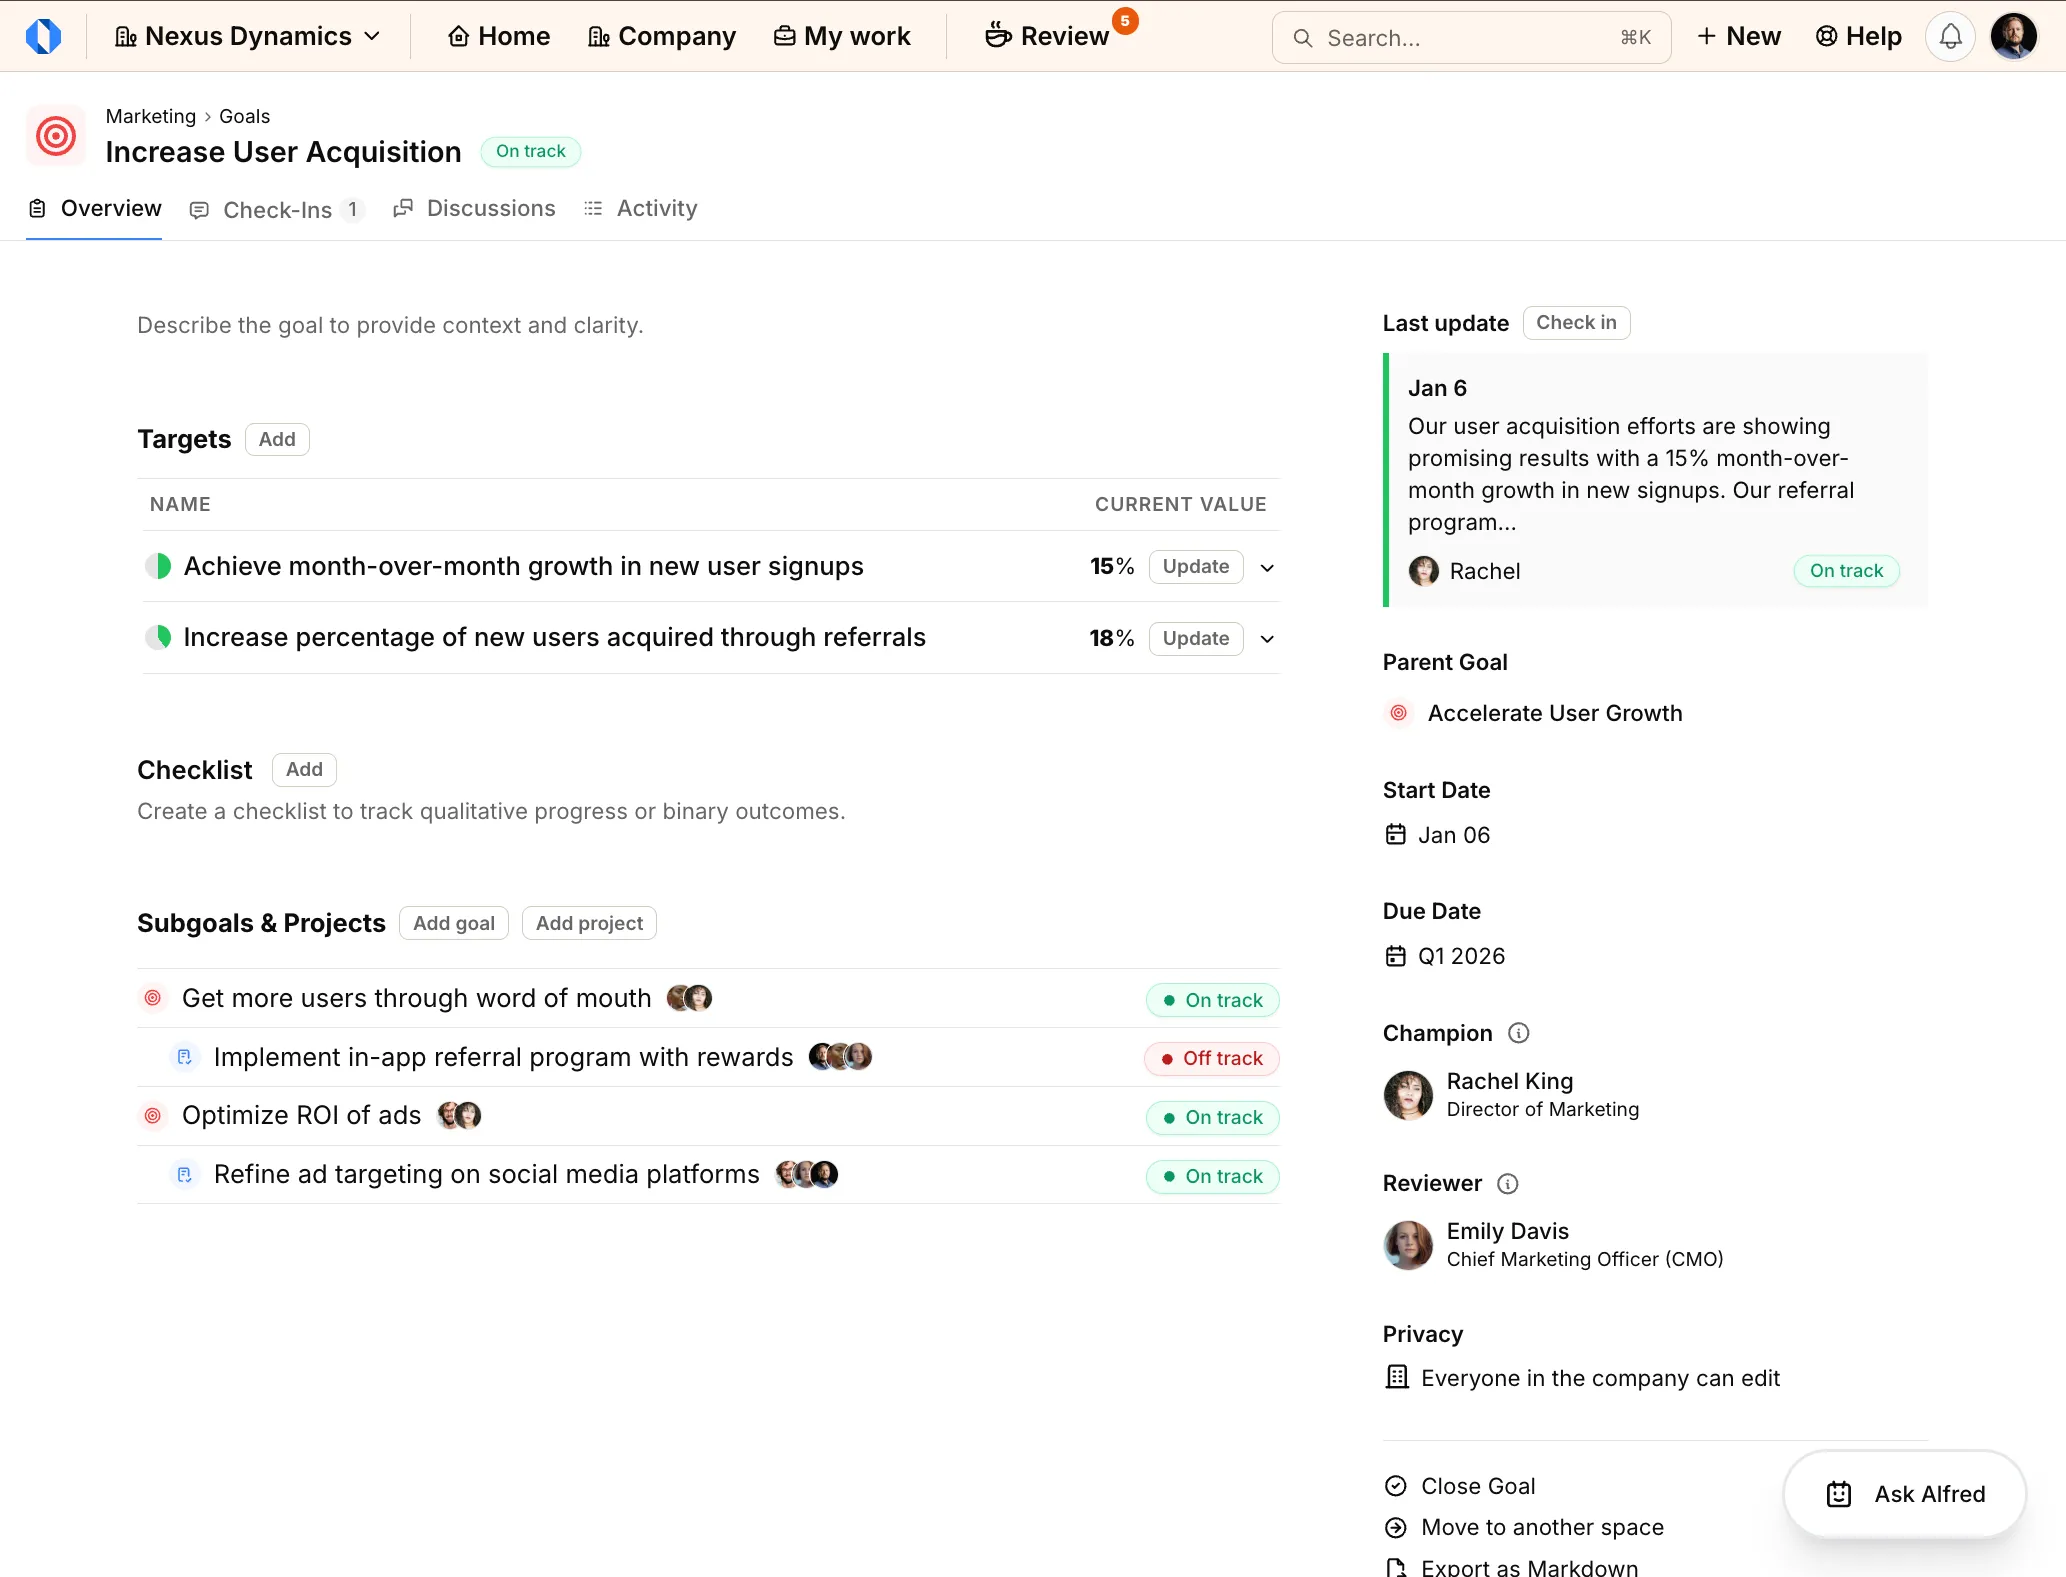The image size is (2066, 1577).
Task: Expand the month-over-month growth target row
Action: pos(1266,567)
